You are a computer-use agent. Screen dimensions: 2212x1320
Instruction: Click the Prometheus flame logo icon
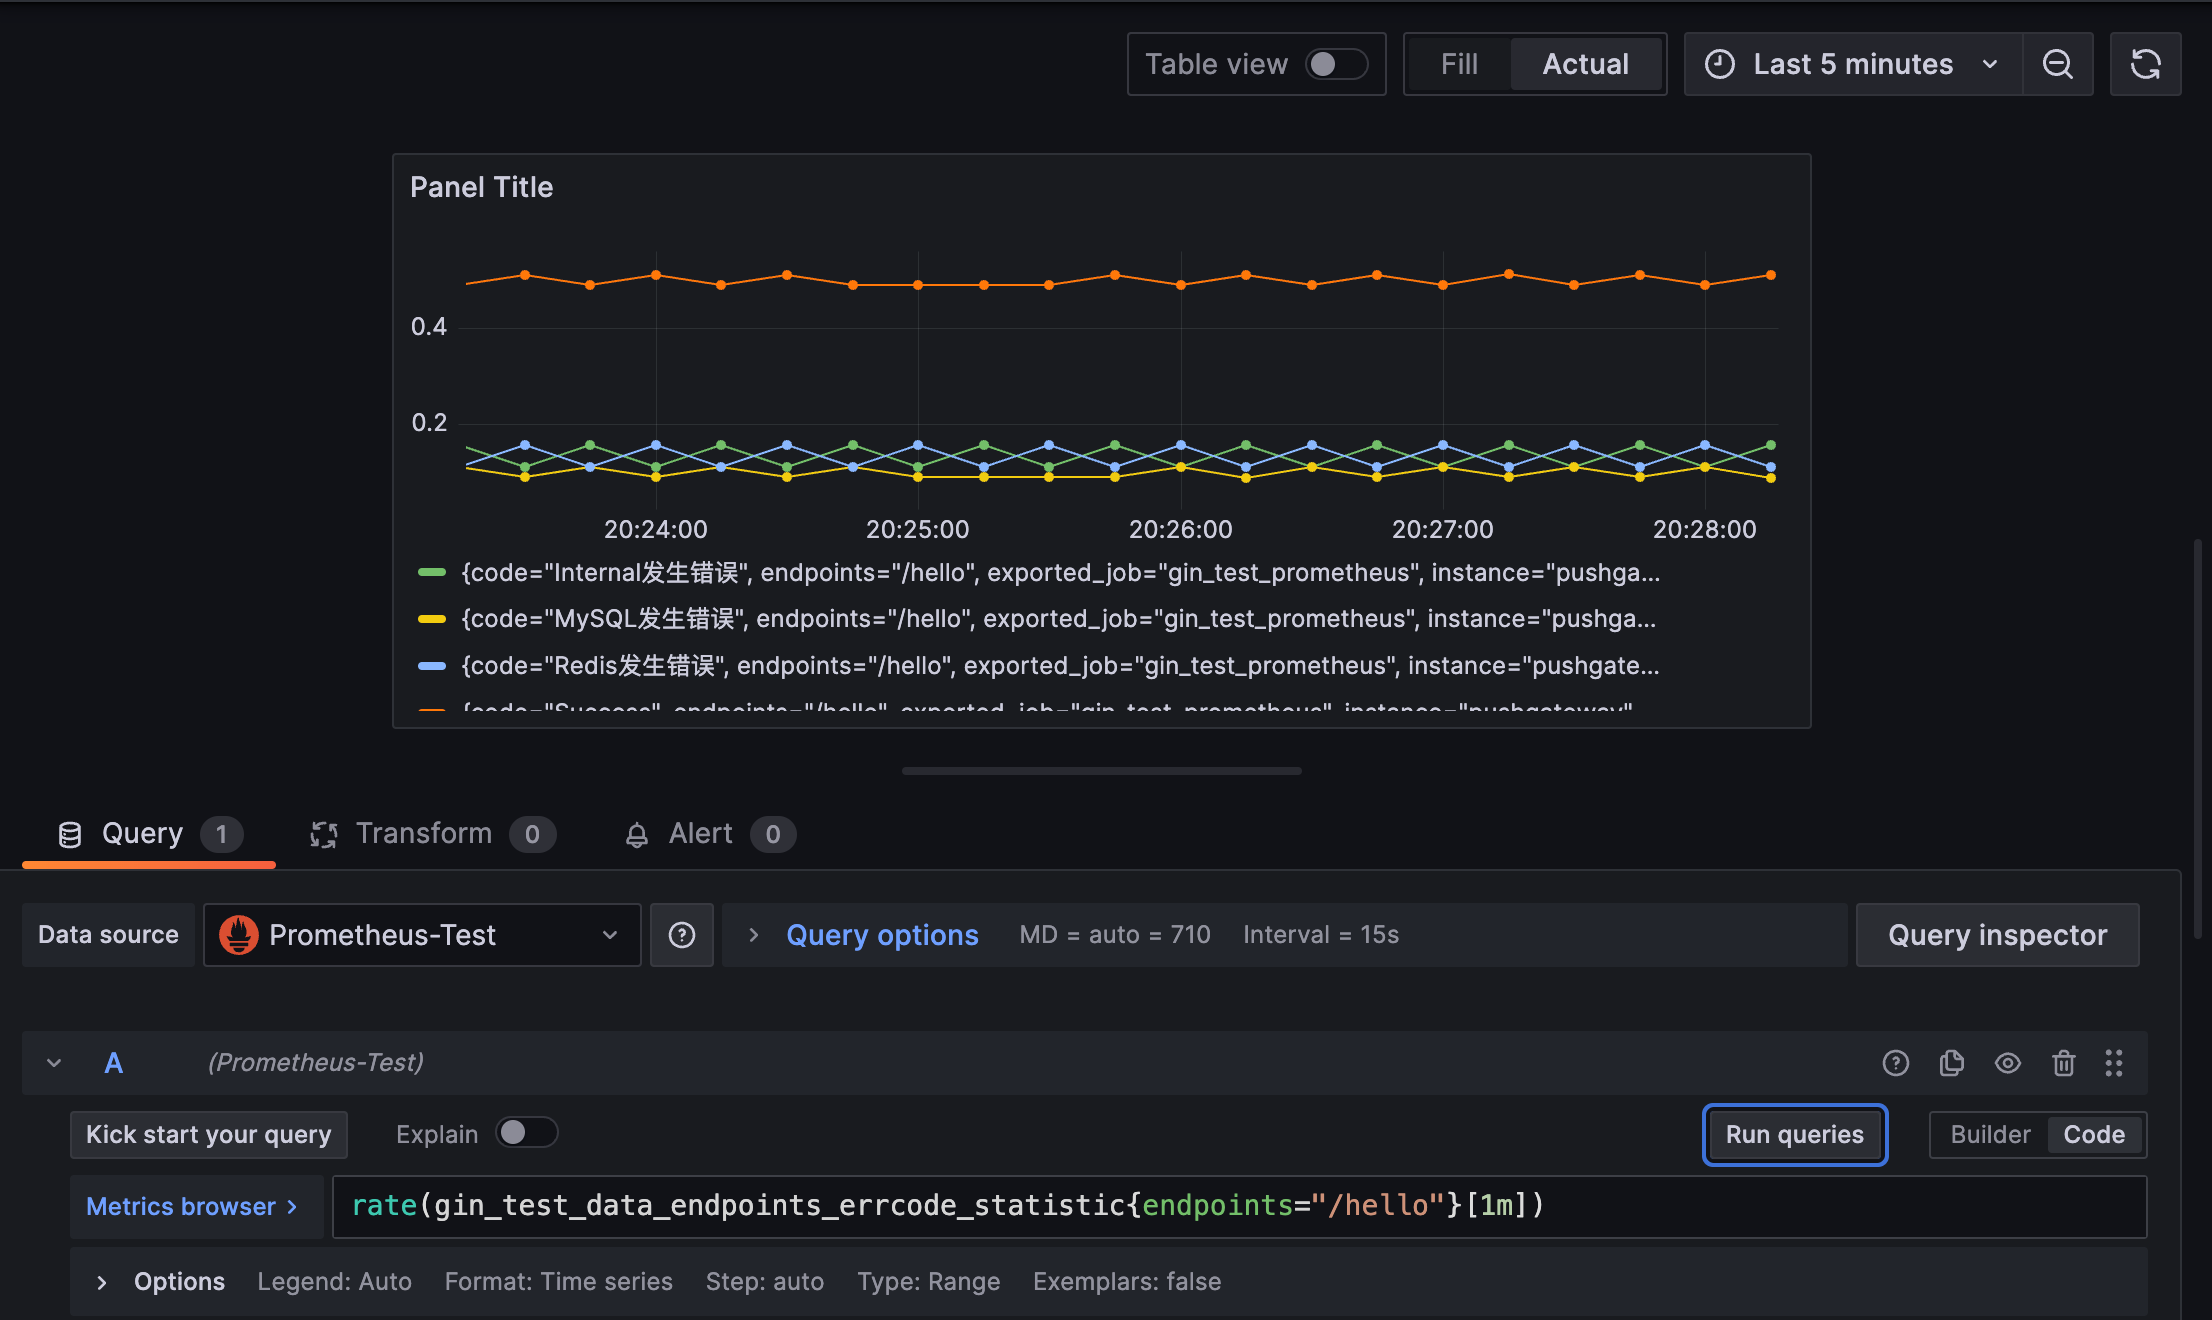(239, 935)
